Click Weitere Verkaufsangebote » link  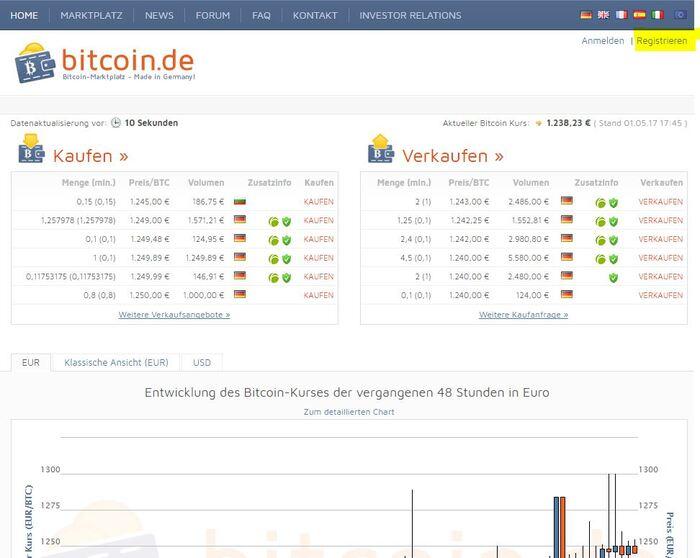pos(174,315)
